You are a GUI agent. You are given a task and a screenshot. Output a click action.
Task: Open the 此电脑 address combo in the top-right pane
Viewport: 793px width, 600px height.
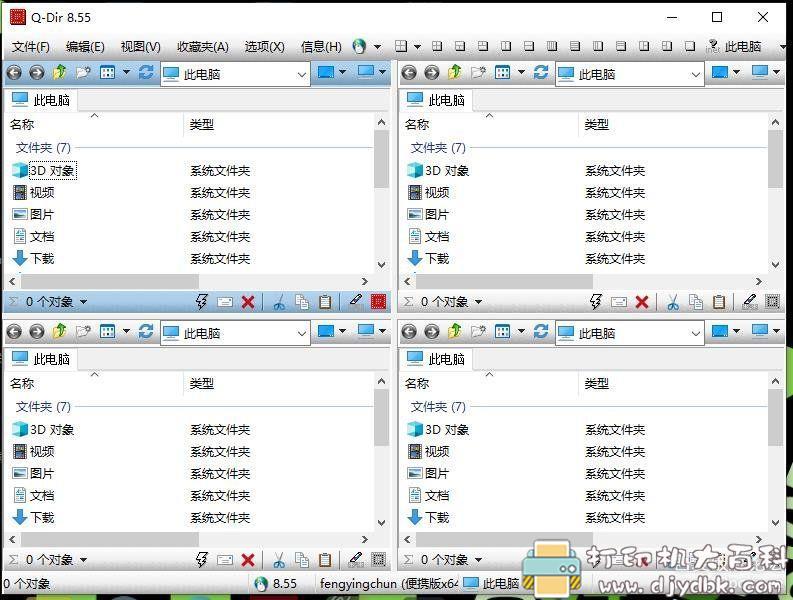(x=630, y=74)
